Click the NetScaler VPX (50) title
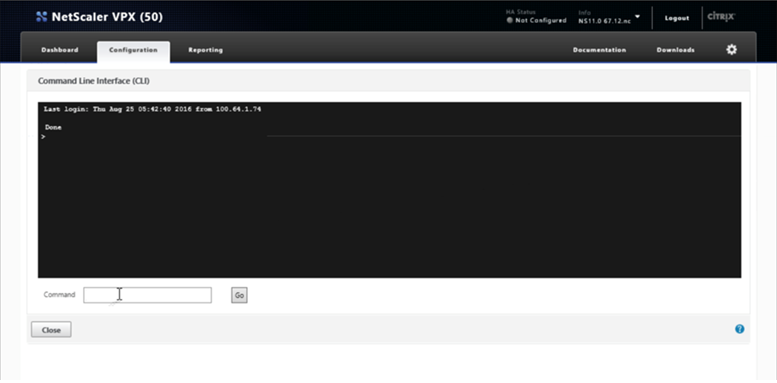Screen dimensions: 777x383 tap(107, 17)
